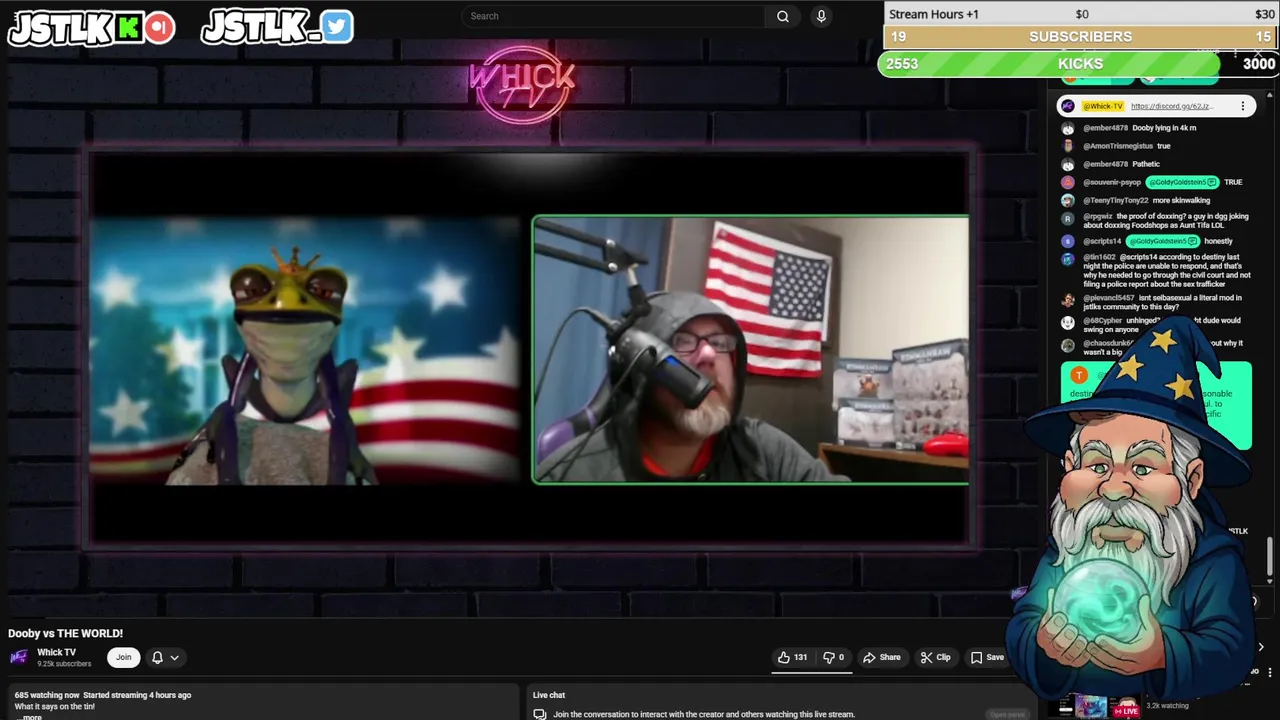Like the video with thumbs up
Viewport: 1280px width, 720px height.
pos(792,657)
